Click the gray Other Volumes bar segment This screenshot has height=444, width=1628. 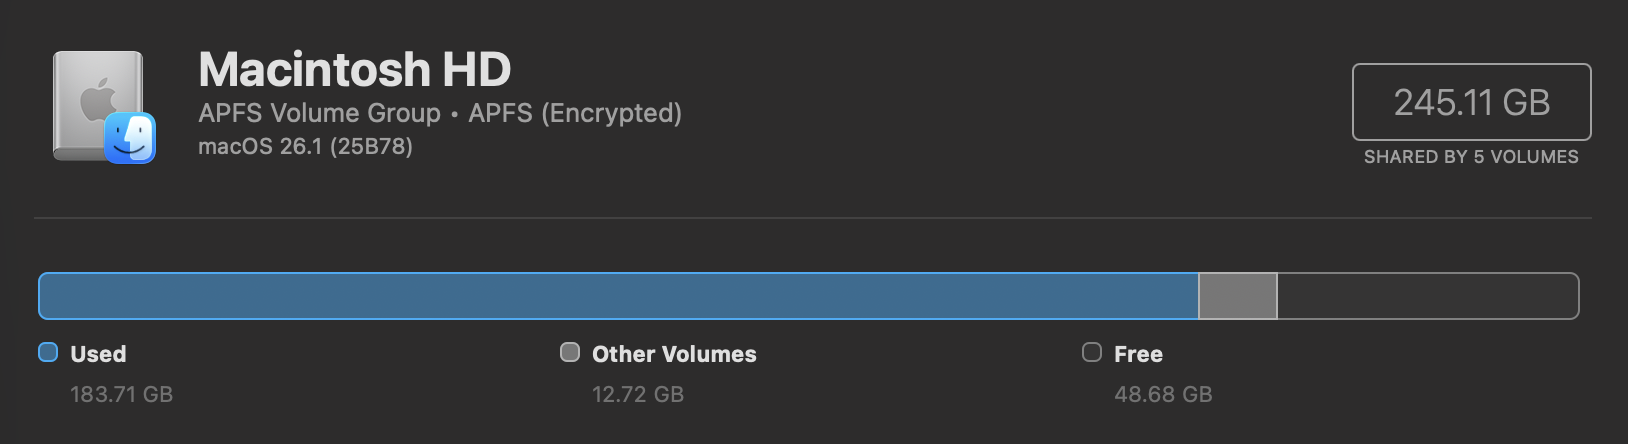coord(1237,296)
